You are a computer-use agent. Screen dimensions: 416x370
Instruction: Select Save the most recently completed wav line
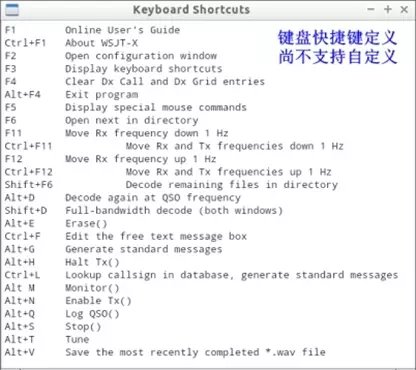tap(165, 352)
